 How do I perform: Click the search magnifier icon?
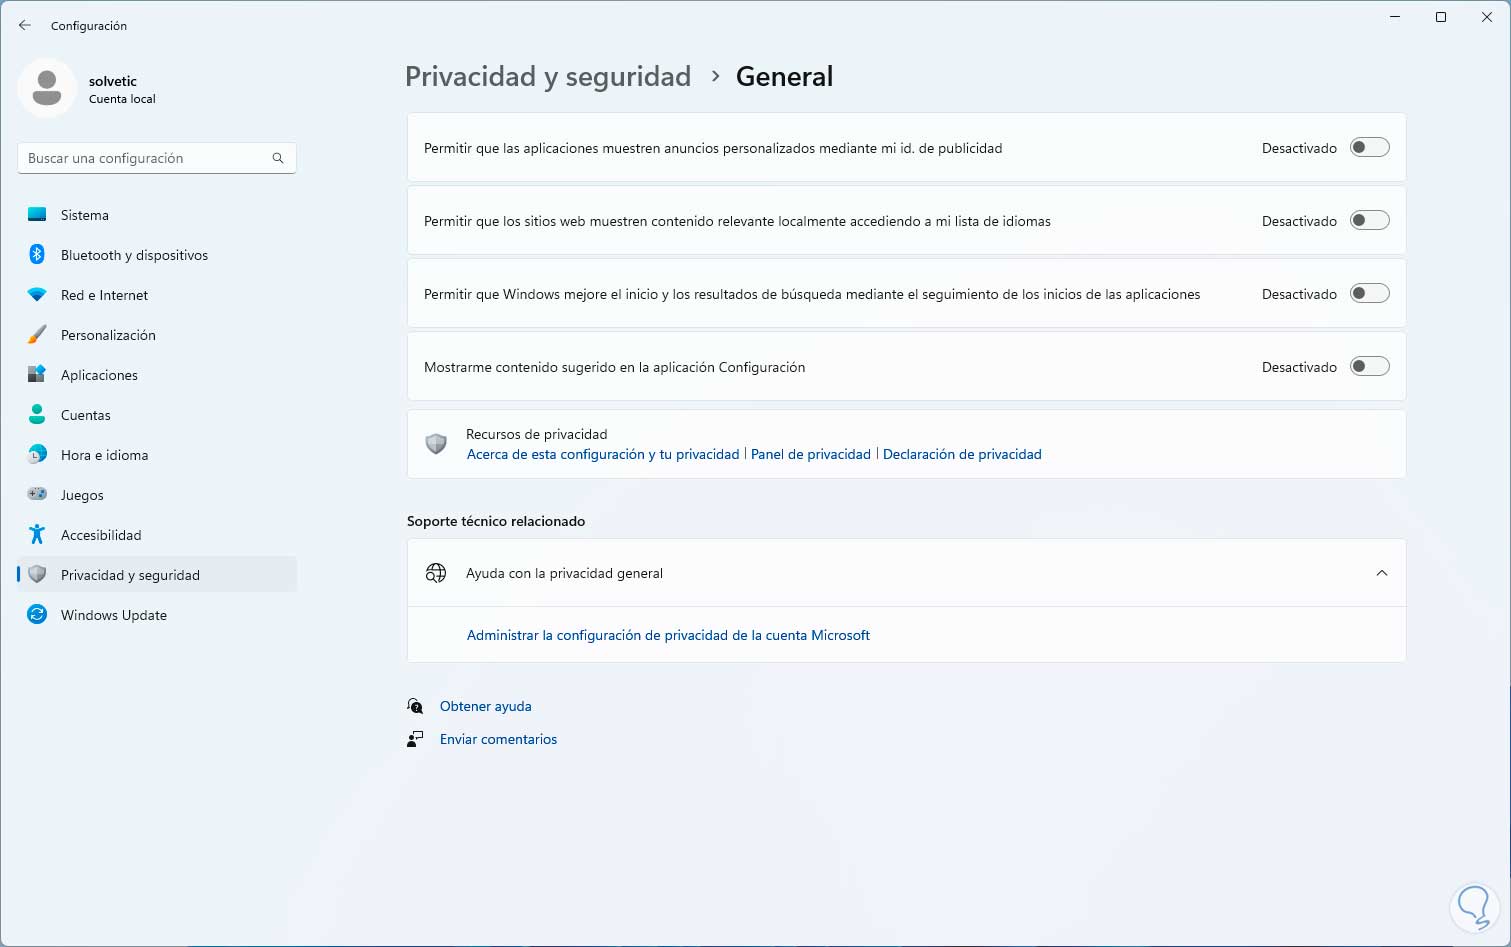click(278, 158)
